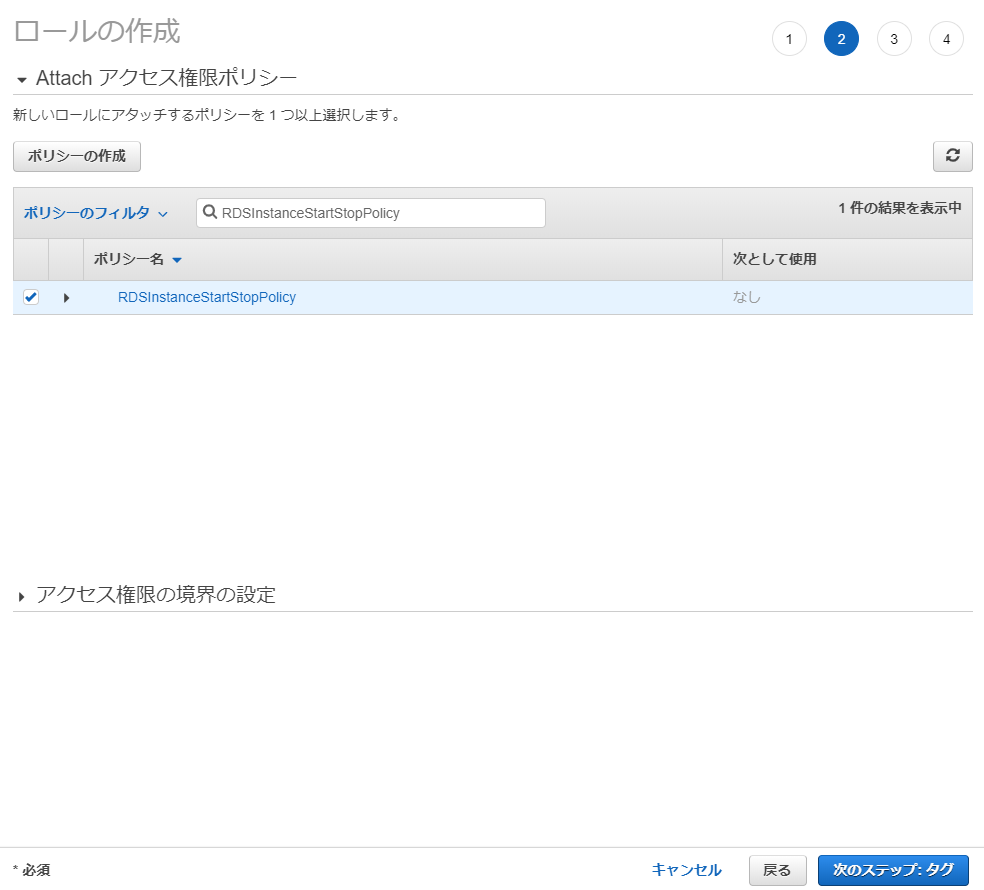Sort by ポリシー名 column header
This screenshot has width=984, height=890.
point(137,259)
